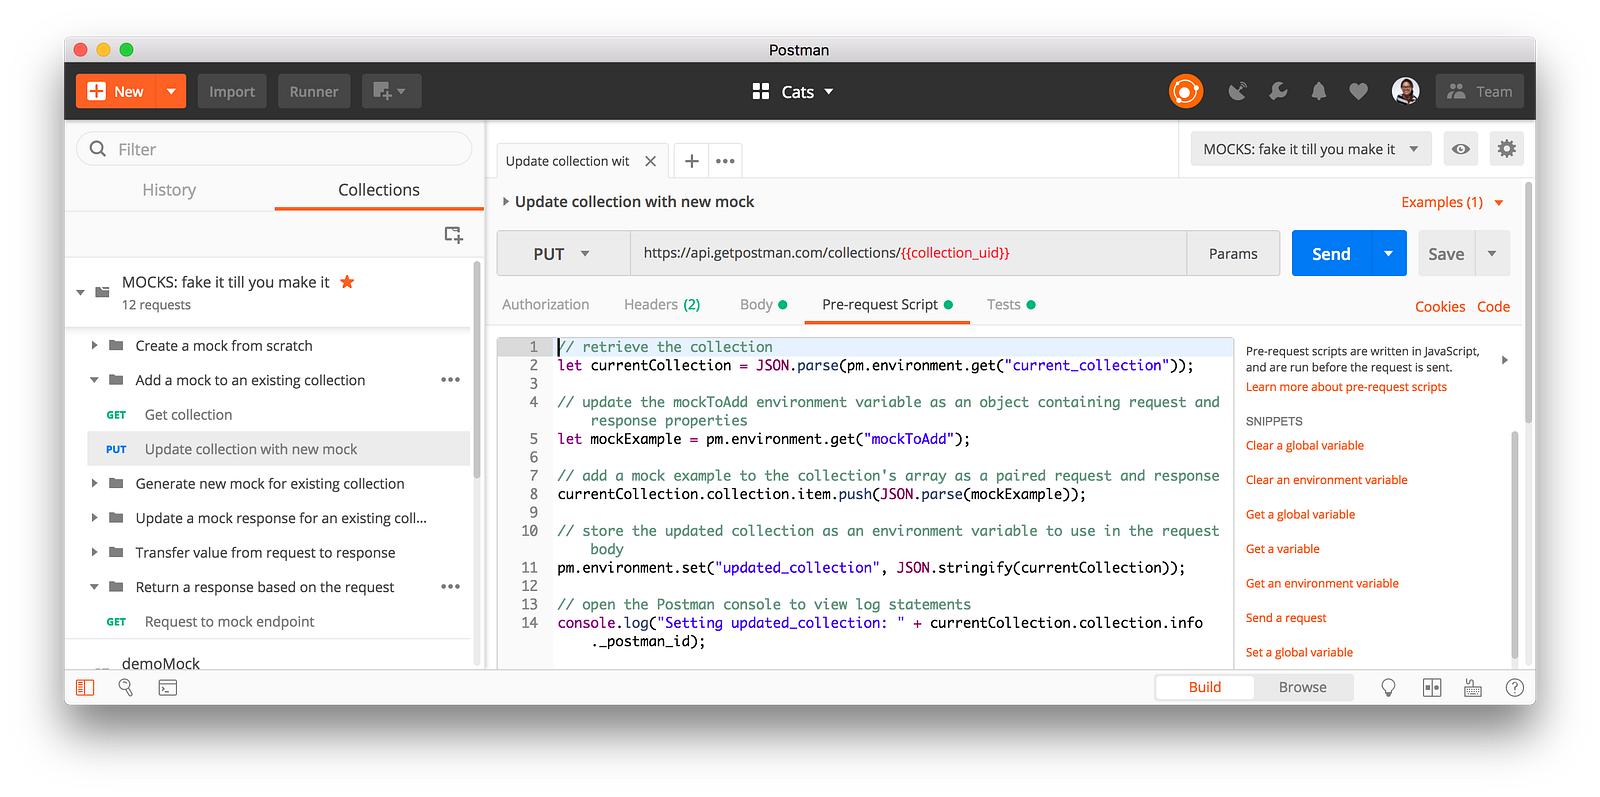Click the New button
Screen dimensions: 1600x797
tap(116, 91)
